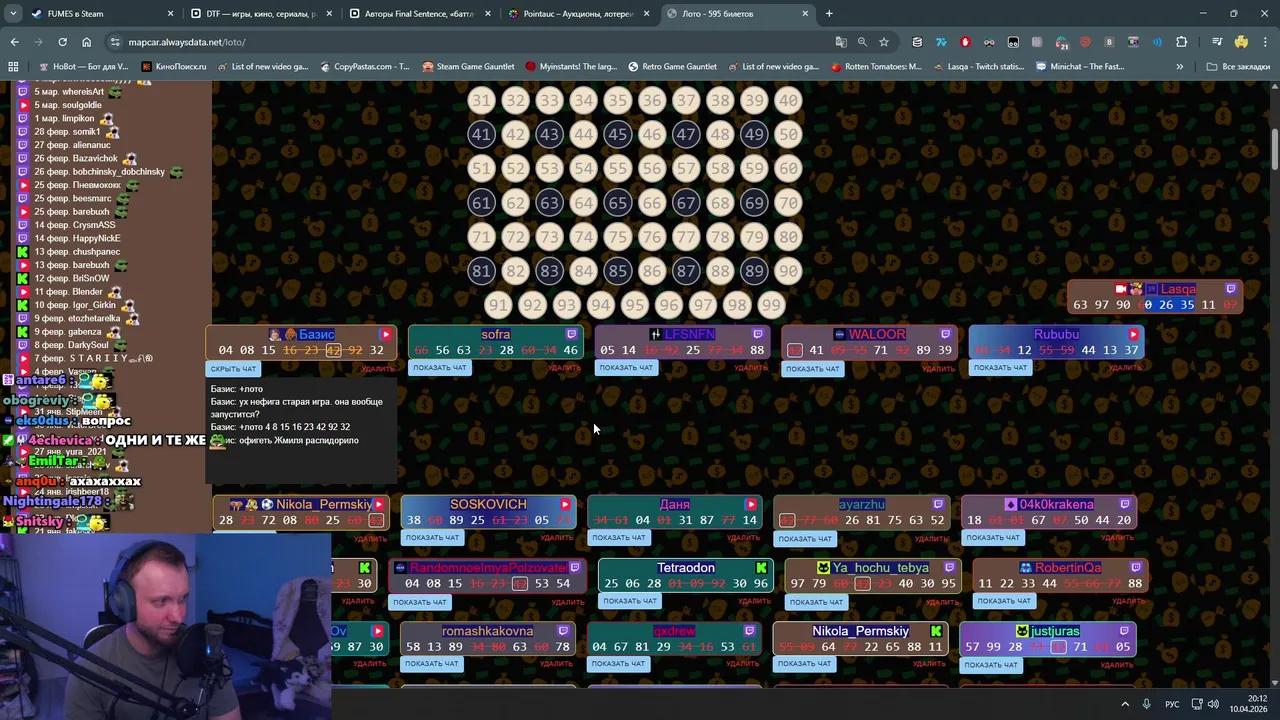Image resolution: width=1280 pixels, height=720 pixels.
Task: Toggle lotto ball number 95
Action: pyautogui.click(x=634, y=305)
